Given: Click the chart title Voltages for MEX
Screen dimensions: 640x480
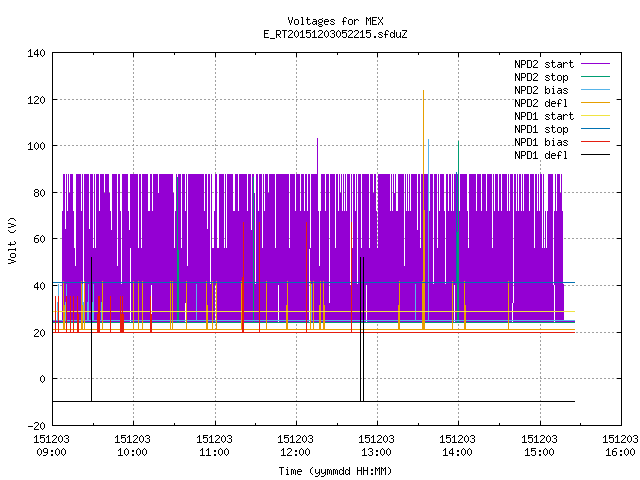Looking at the screenshot, I should coord(335,21).
